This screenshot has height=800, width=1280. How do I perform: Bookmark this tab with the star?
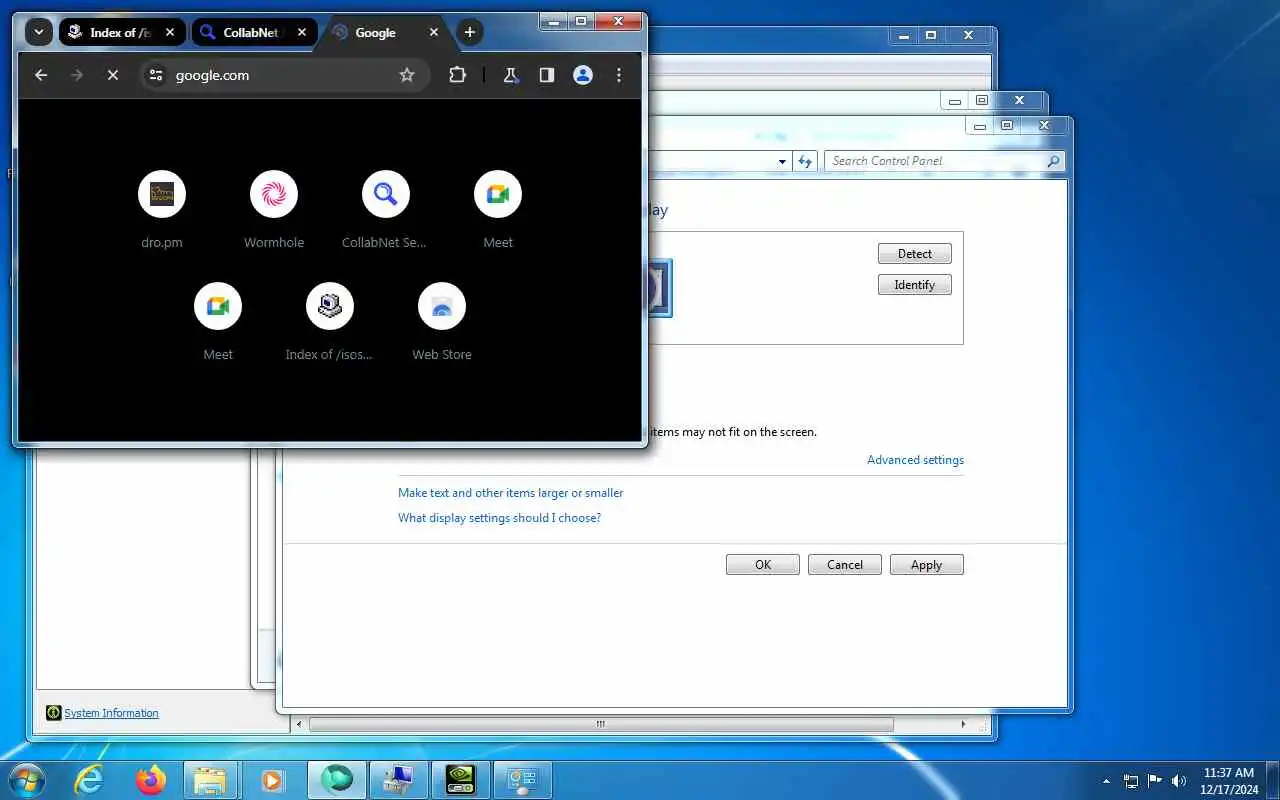pyautogui.click(x=407, y=75)
